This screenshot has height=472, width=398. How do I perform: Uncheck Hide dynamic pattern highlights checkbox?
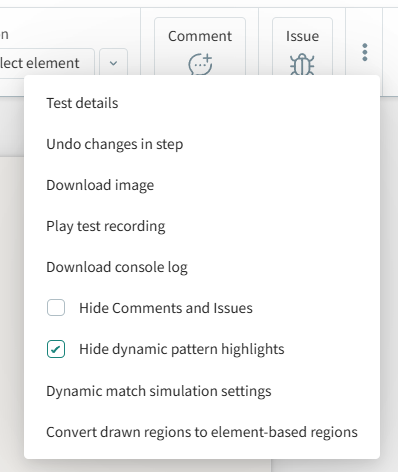click(x=56, y=349)
